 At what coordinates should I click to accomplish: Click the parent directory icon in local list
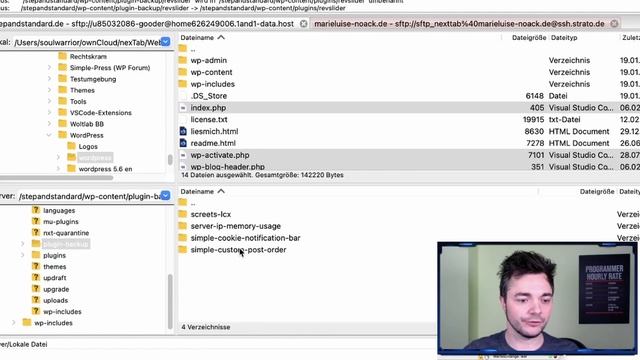click(x=183, y=49)
